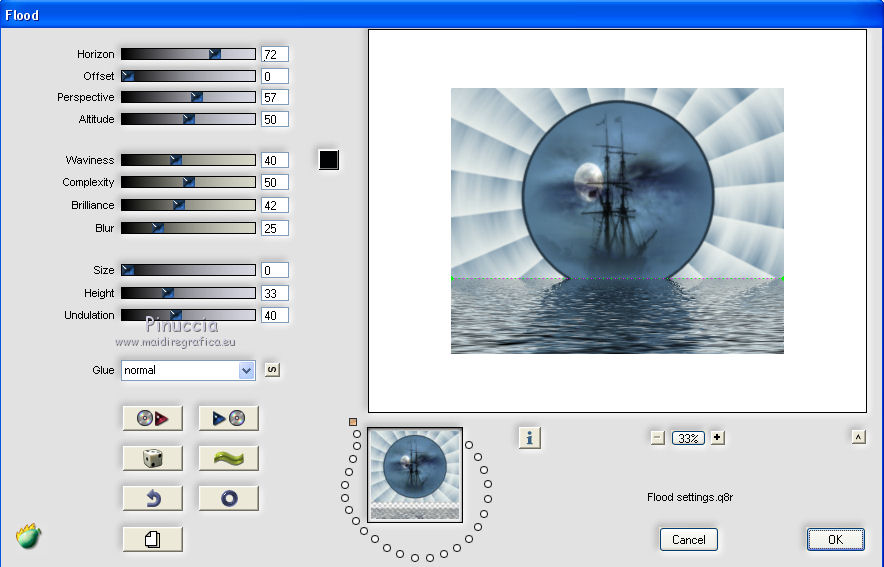
Task: Click the Blur value field 25
Action: coord(275,228)
